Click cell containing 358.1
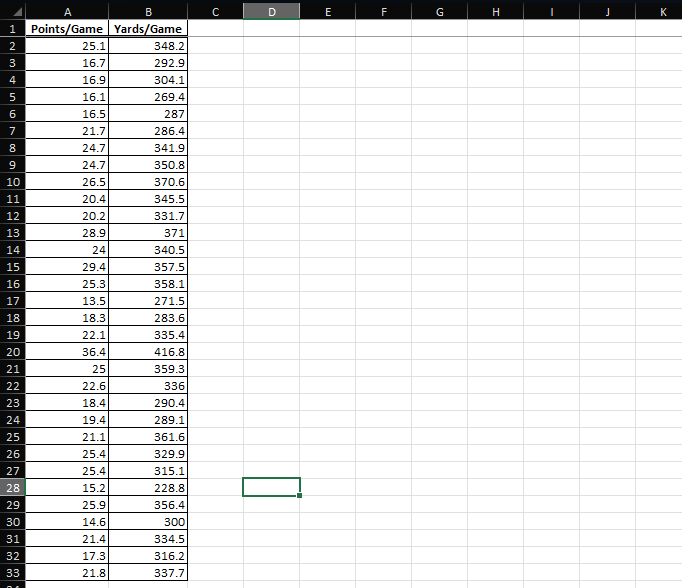Image resolution: width=682 pixels, height=588 pixels. point(148,284)
